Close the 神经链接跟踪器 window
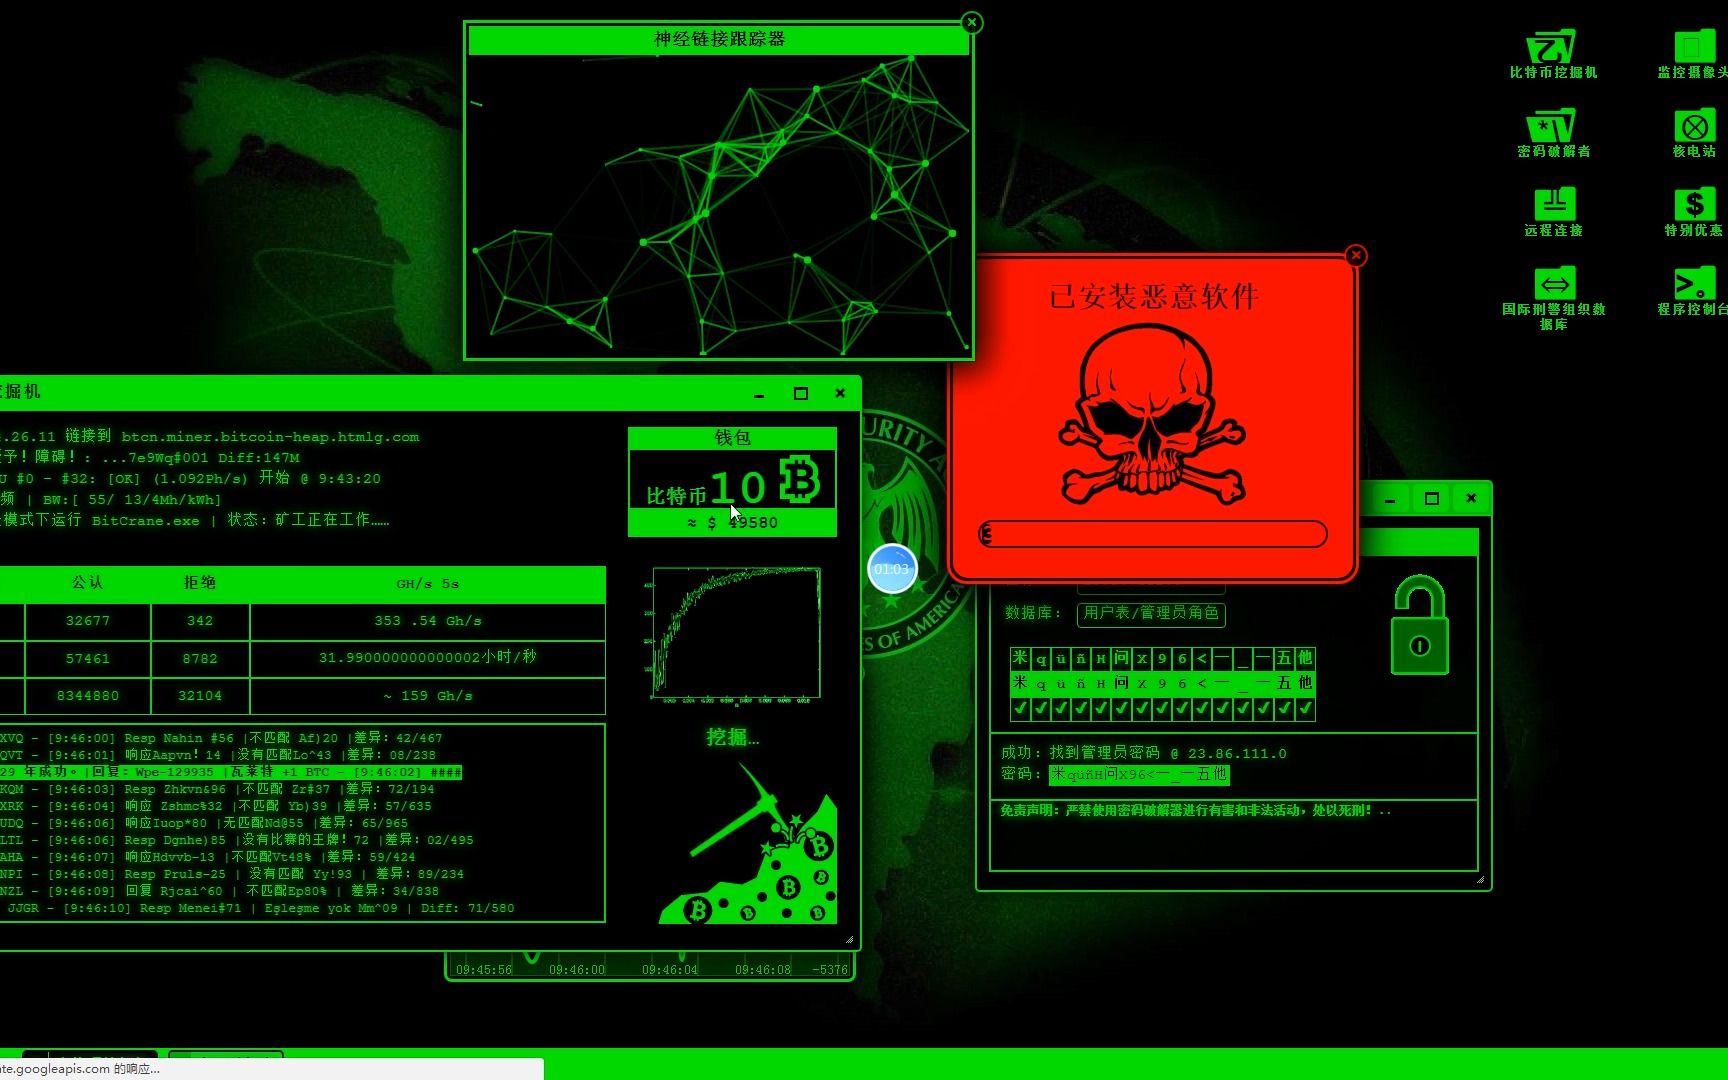 coord(971,23)
